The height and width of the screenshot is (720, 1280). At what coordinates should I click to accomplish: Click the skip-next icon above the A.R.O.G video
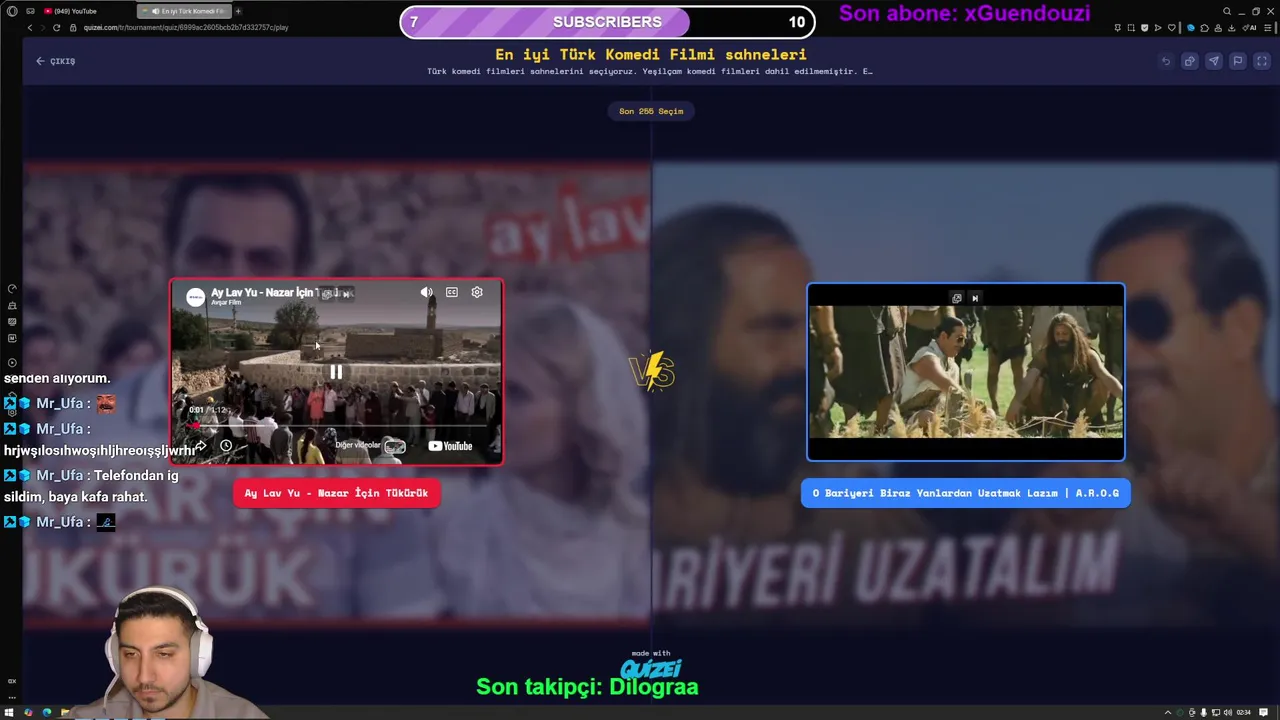pyautogui.click(x=975, y=298)
